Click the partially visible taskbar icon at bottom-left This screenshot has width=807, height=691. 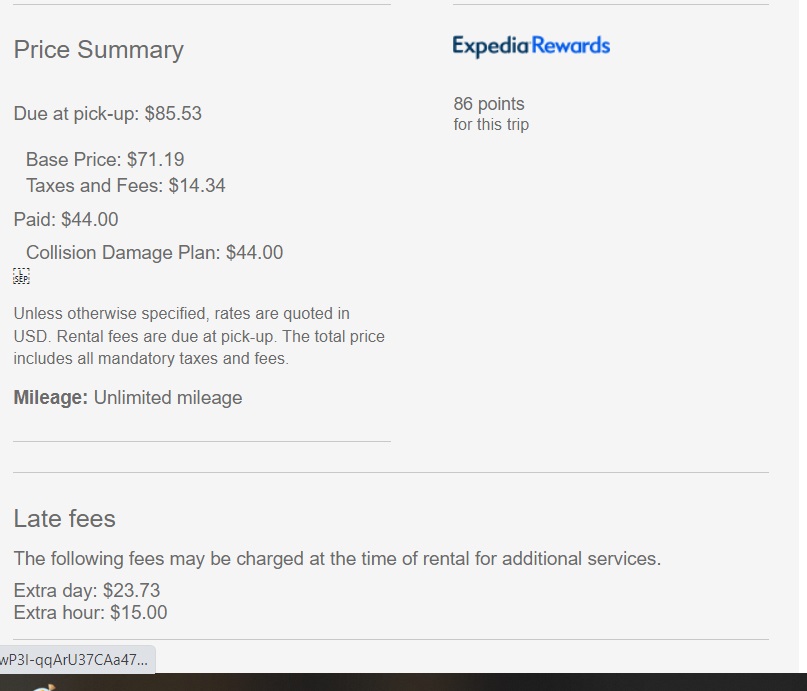45,686
